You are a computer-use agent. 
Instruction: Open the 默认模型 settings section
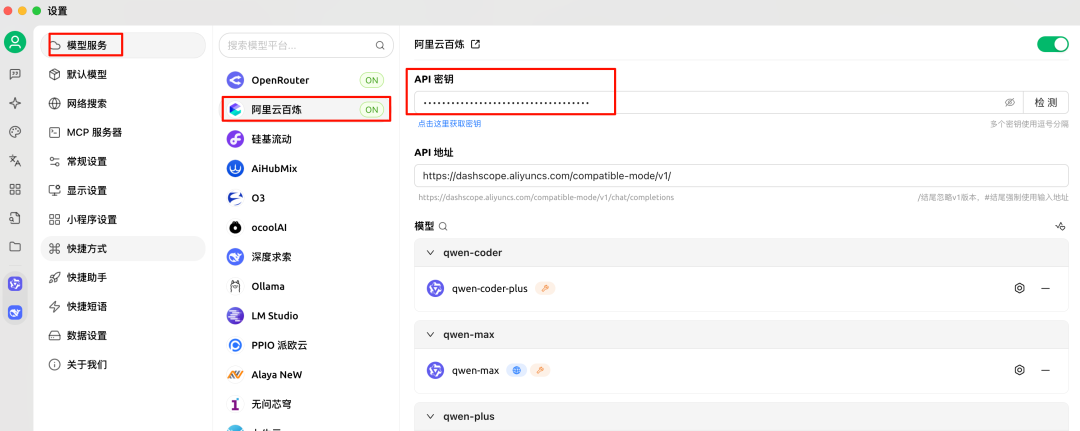point(87,74)
